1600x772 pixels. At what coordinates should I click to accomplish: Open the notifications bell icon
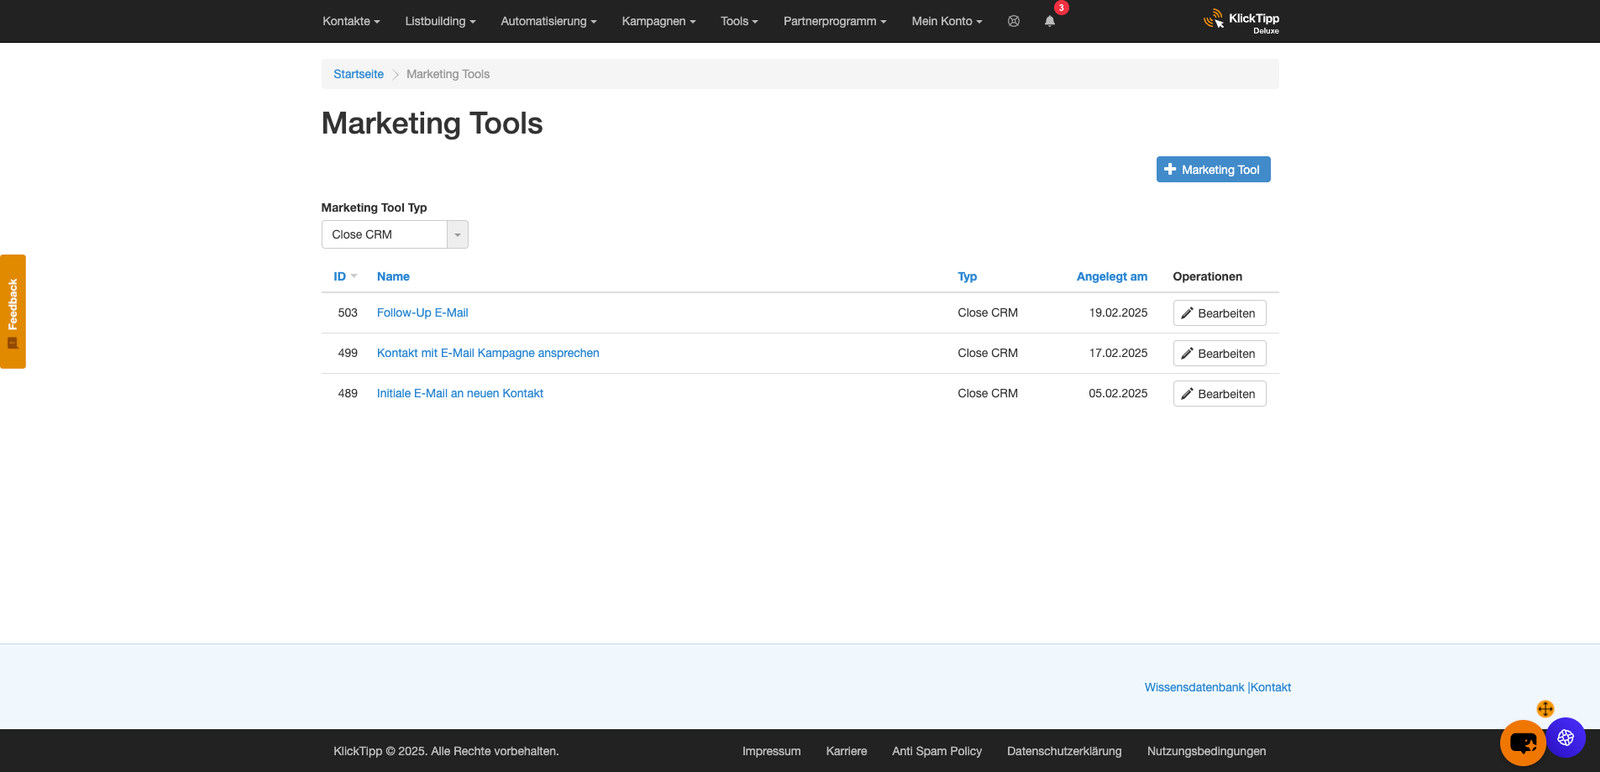(1050, 21)
